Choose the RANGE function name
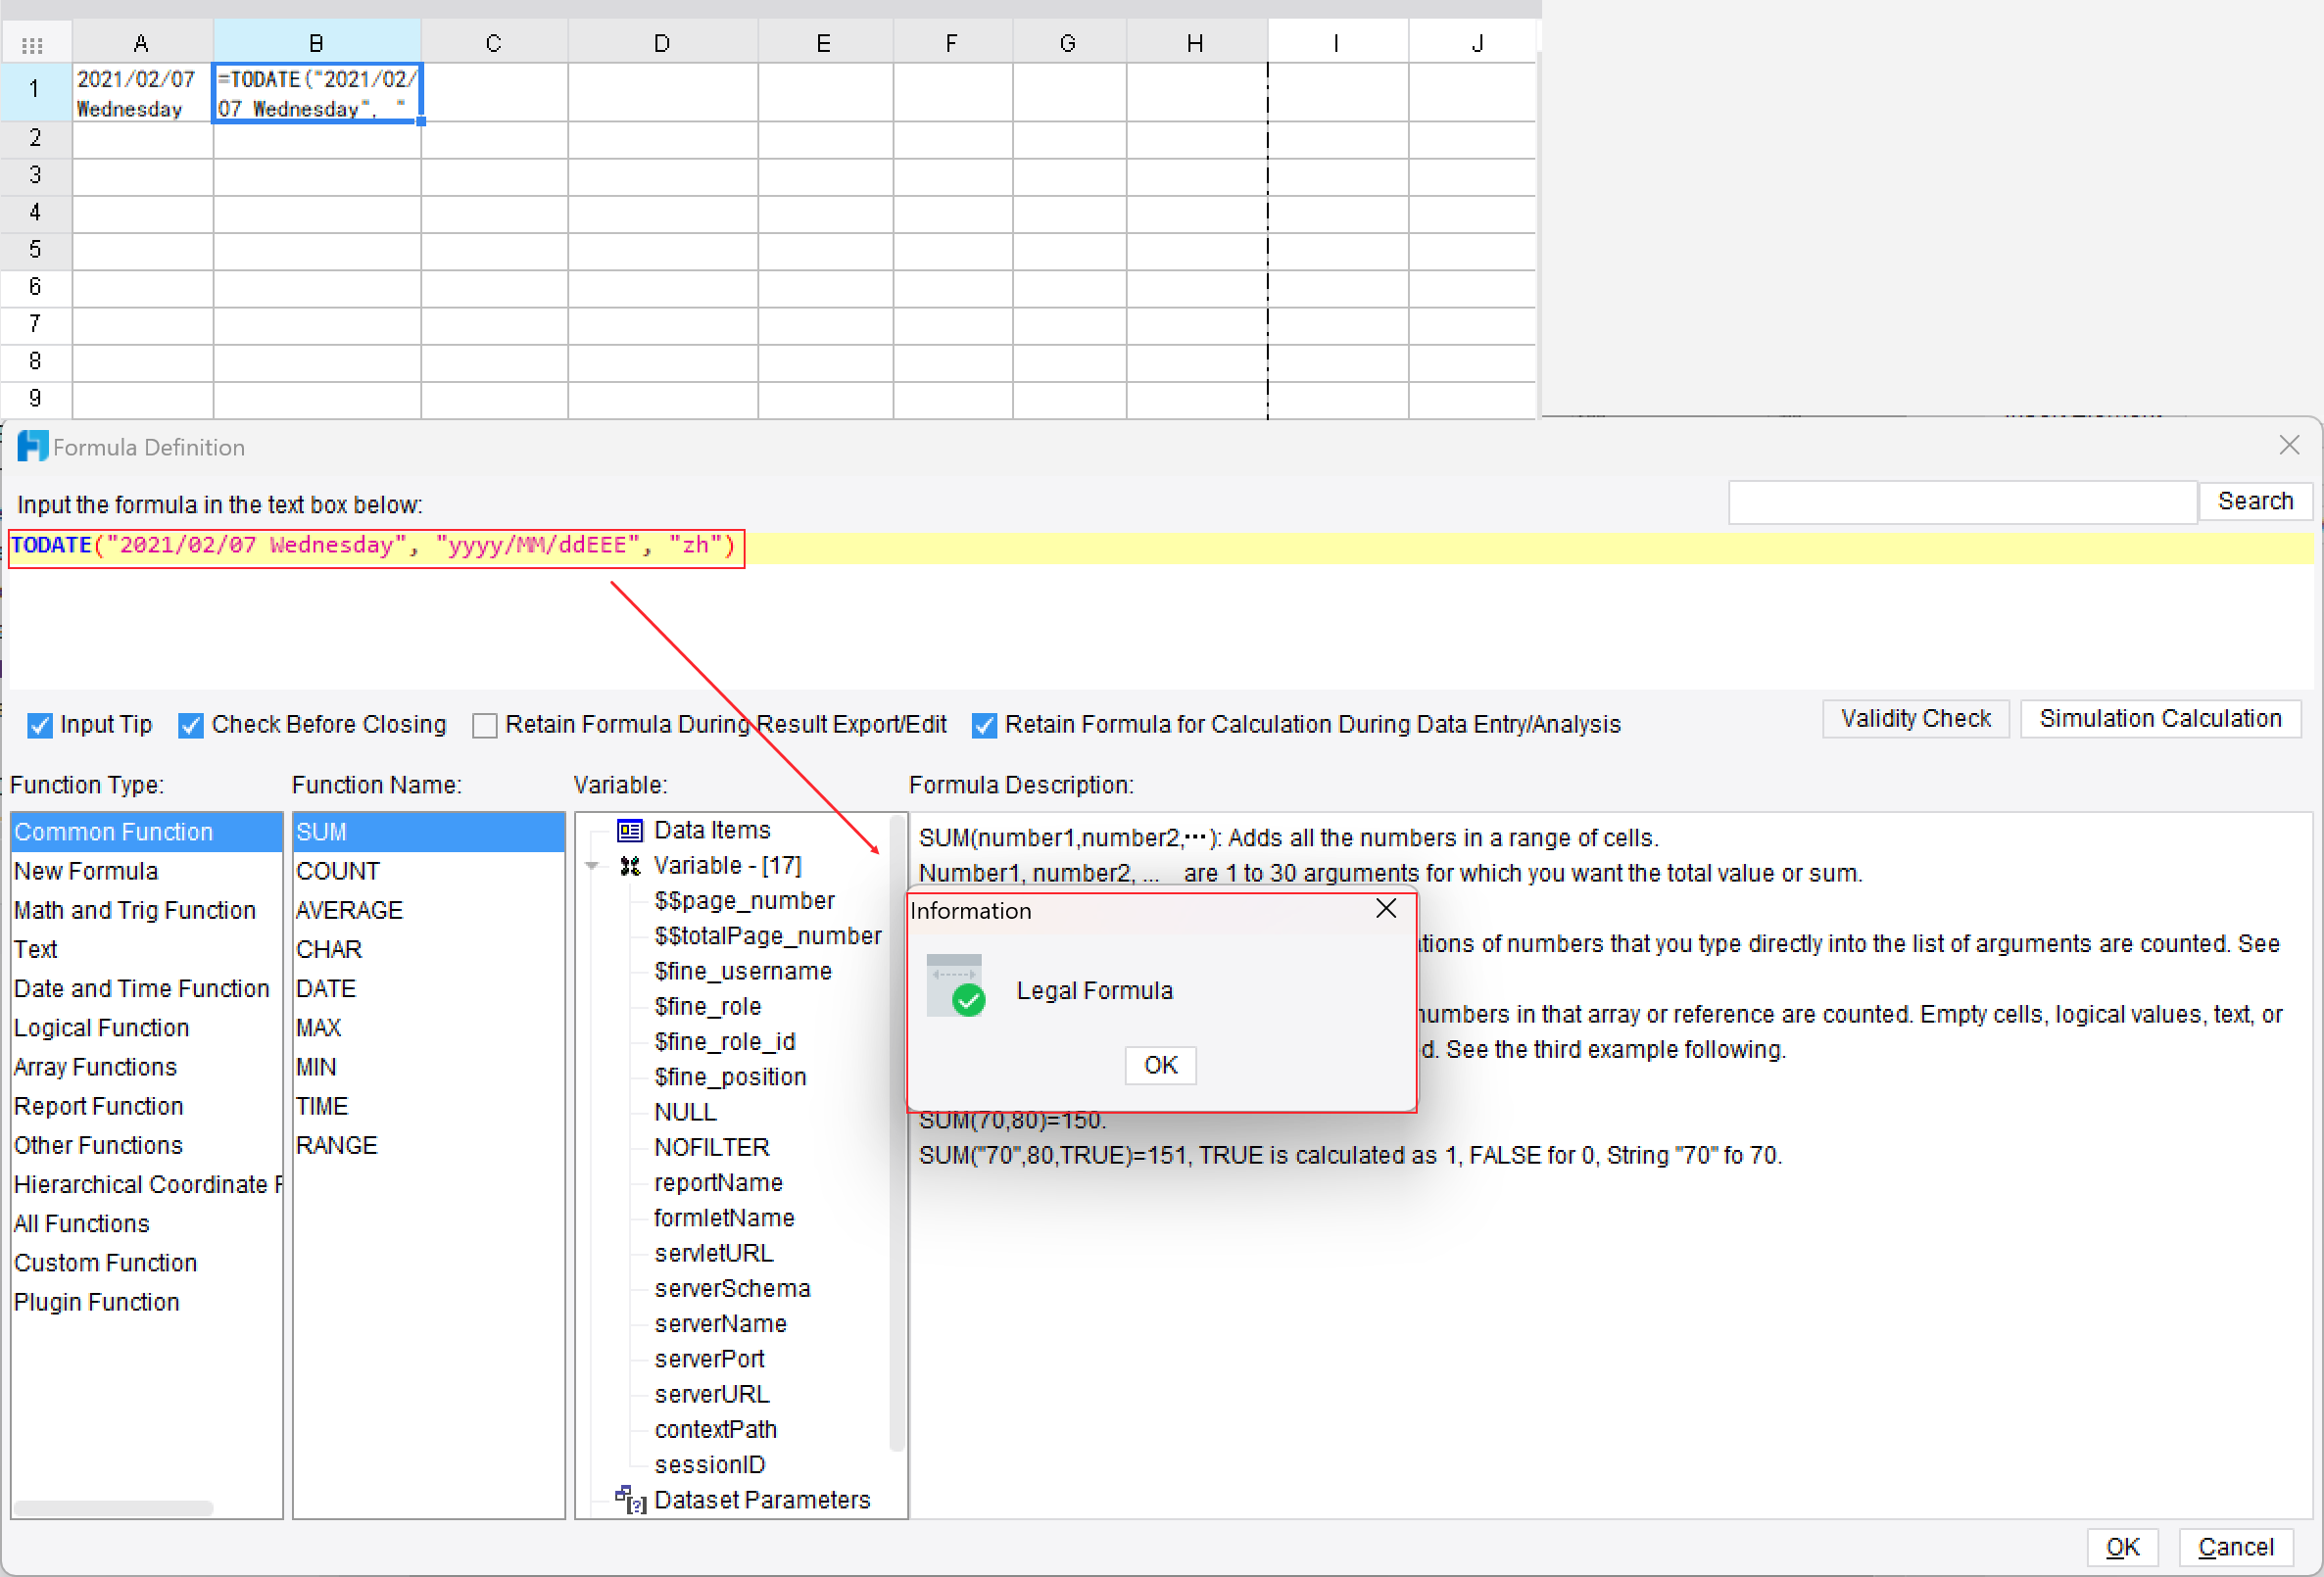This screenshot has height=1577, width=2324. click(428, 1145)
